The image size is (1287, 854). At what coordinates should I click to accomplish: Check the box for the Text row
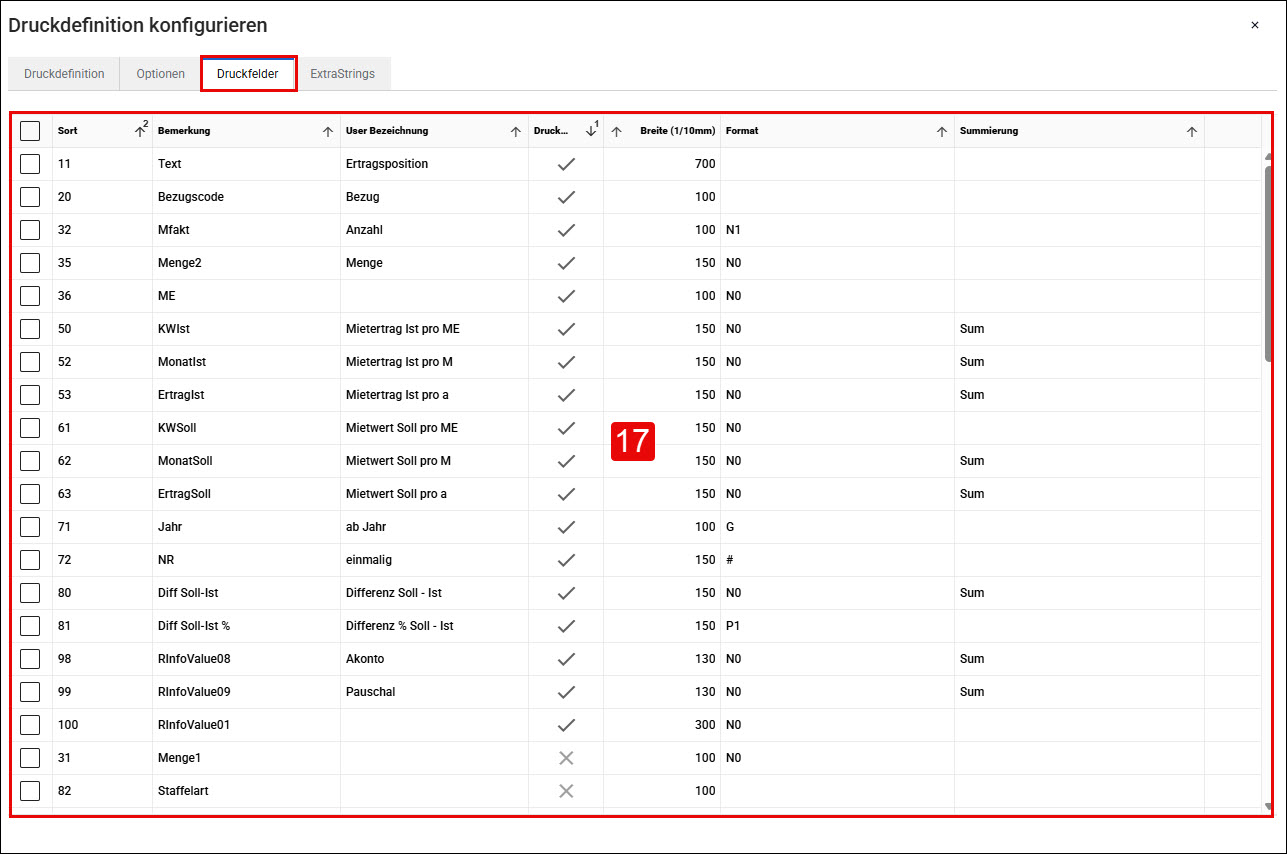[30, 164]
